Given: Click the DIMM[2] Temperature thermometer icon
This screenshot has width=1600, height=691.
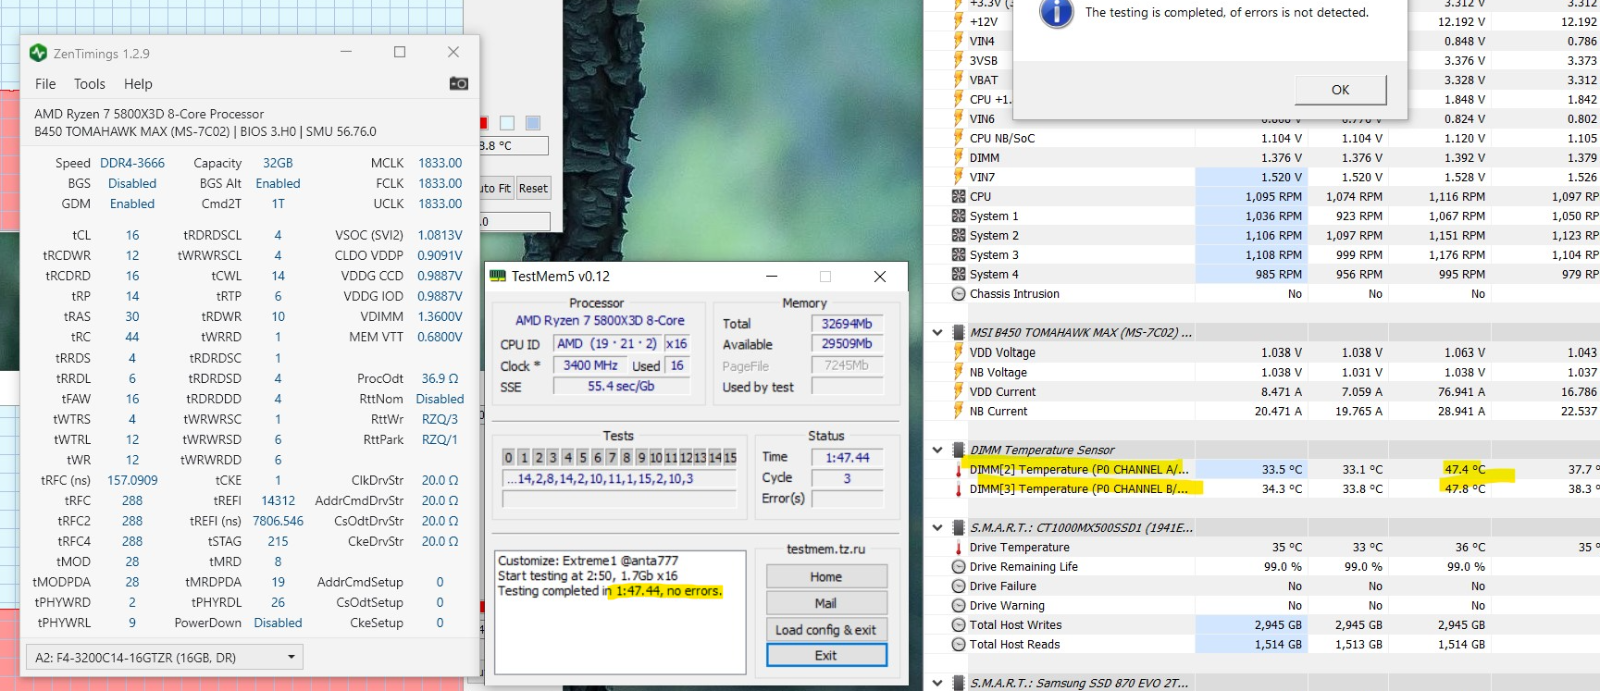Looking at the screenshot, I should tap(958, 469).
